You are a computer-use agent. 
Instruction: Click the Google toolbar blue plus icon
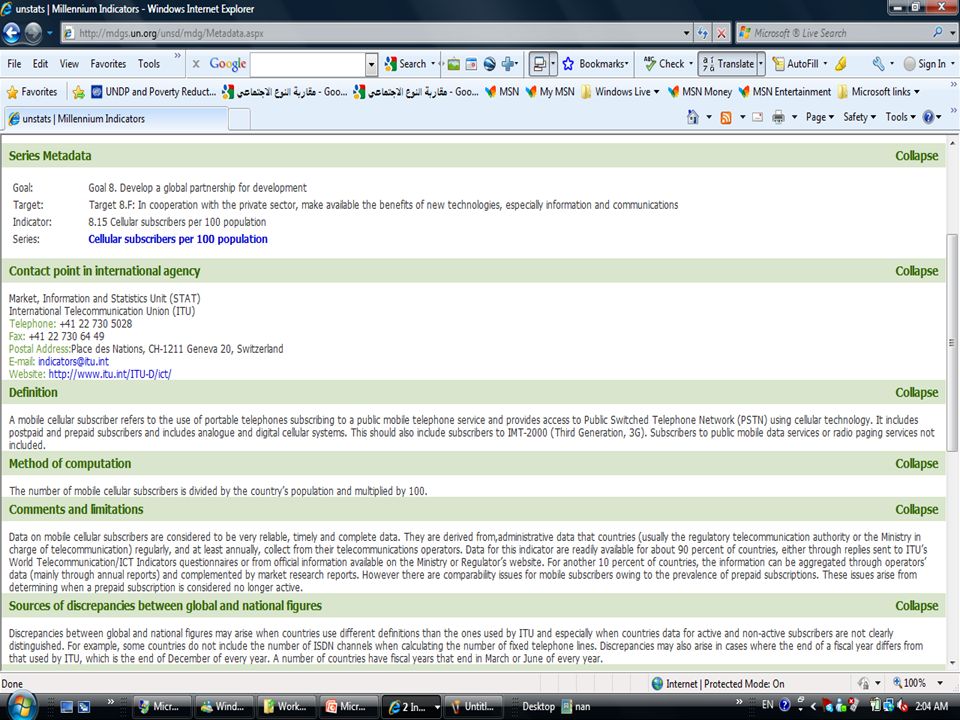(508, 64)
